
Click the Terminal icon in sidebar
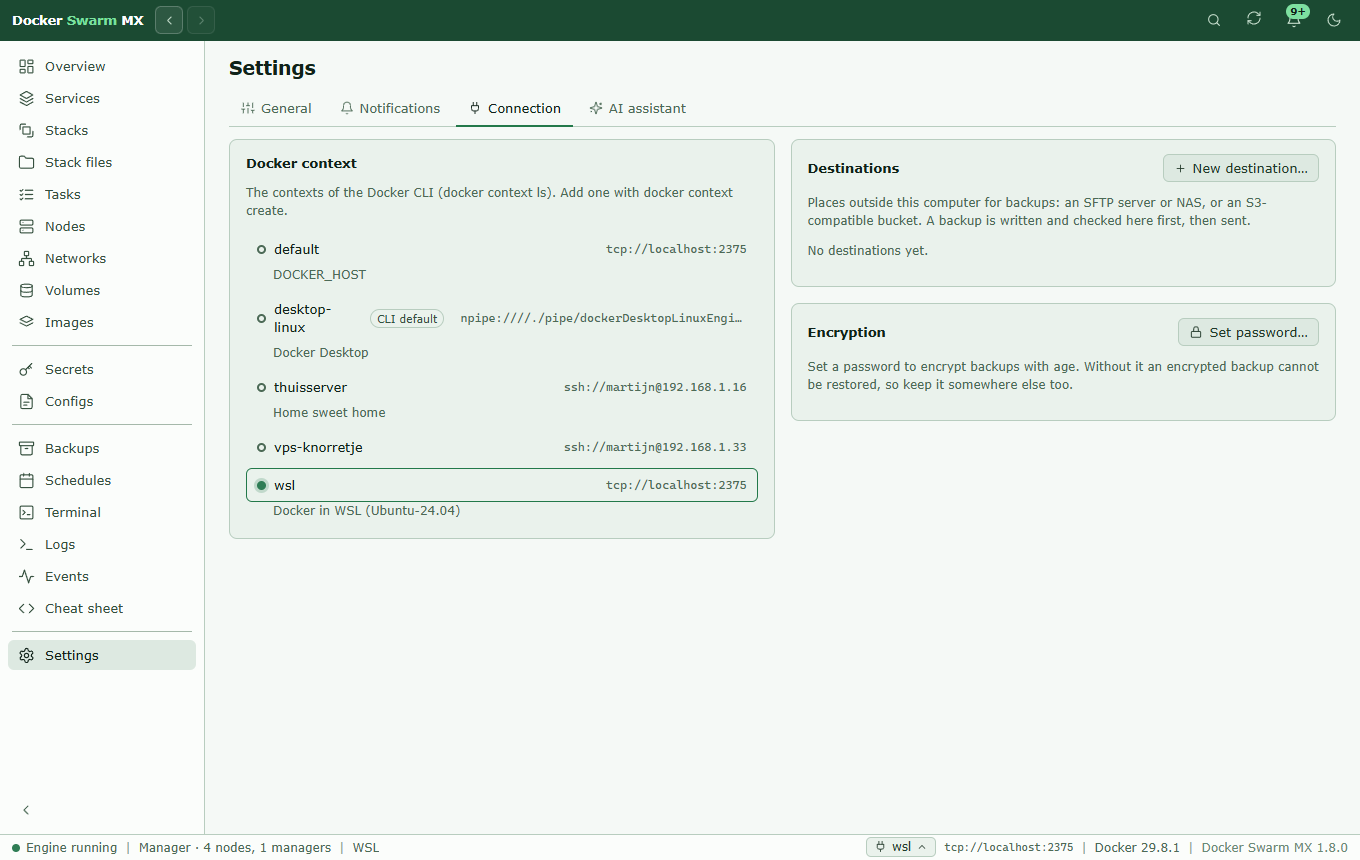[x=27, y=512]
